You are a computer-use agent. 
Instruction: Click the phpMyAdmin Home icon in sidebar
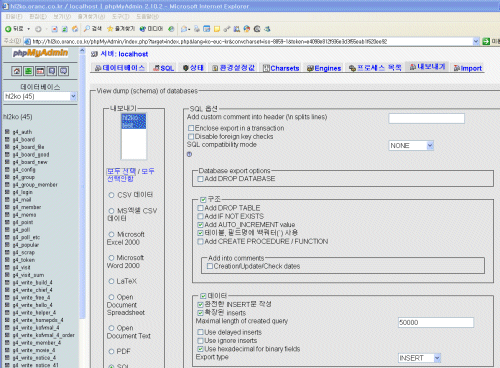click(x=17, y=71)
